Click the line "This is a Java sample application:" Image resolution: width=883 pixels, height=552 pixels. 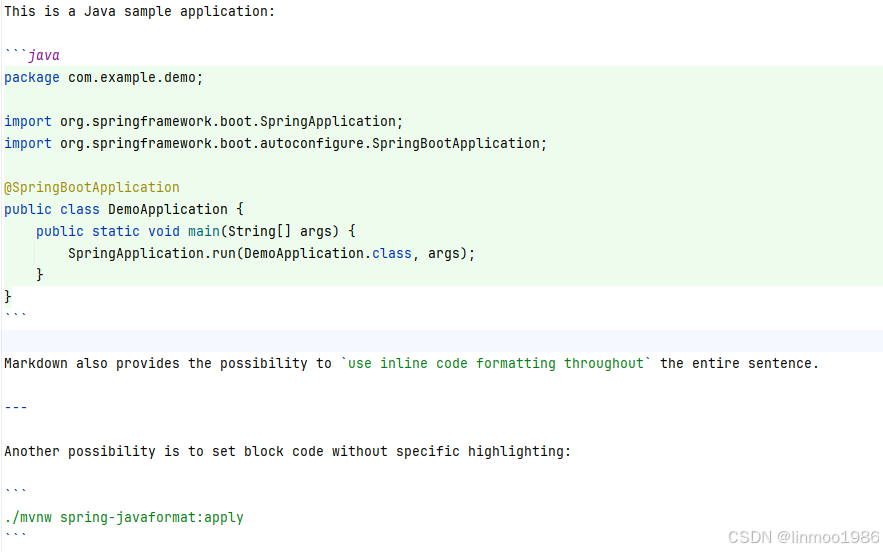pyautogui.click(x=140, y=11)
